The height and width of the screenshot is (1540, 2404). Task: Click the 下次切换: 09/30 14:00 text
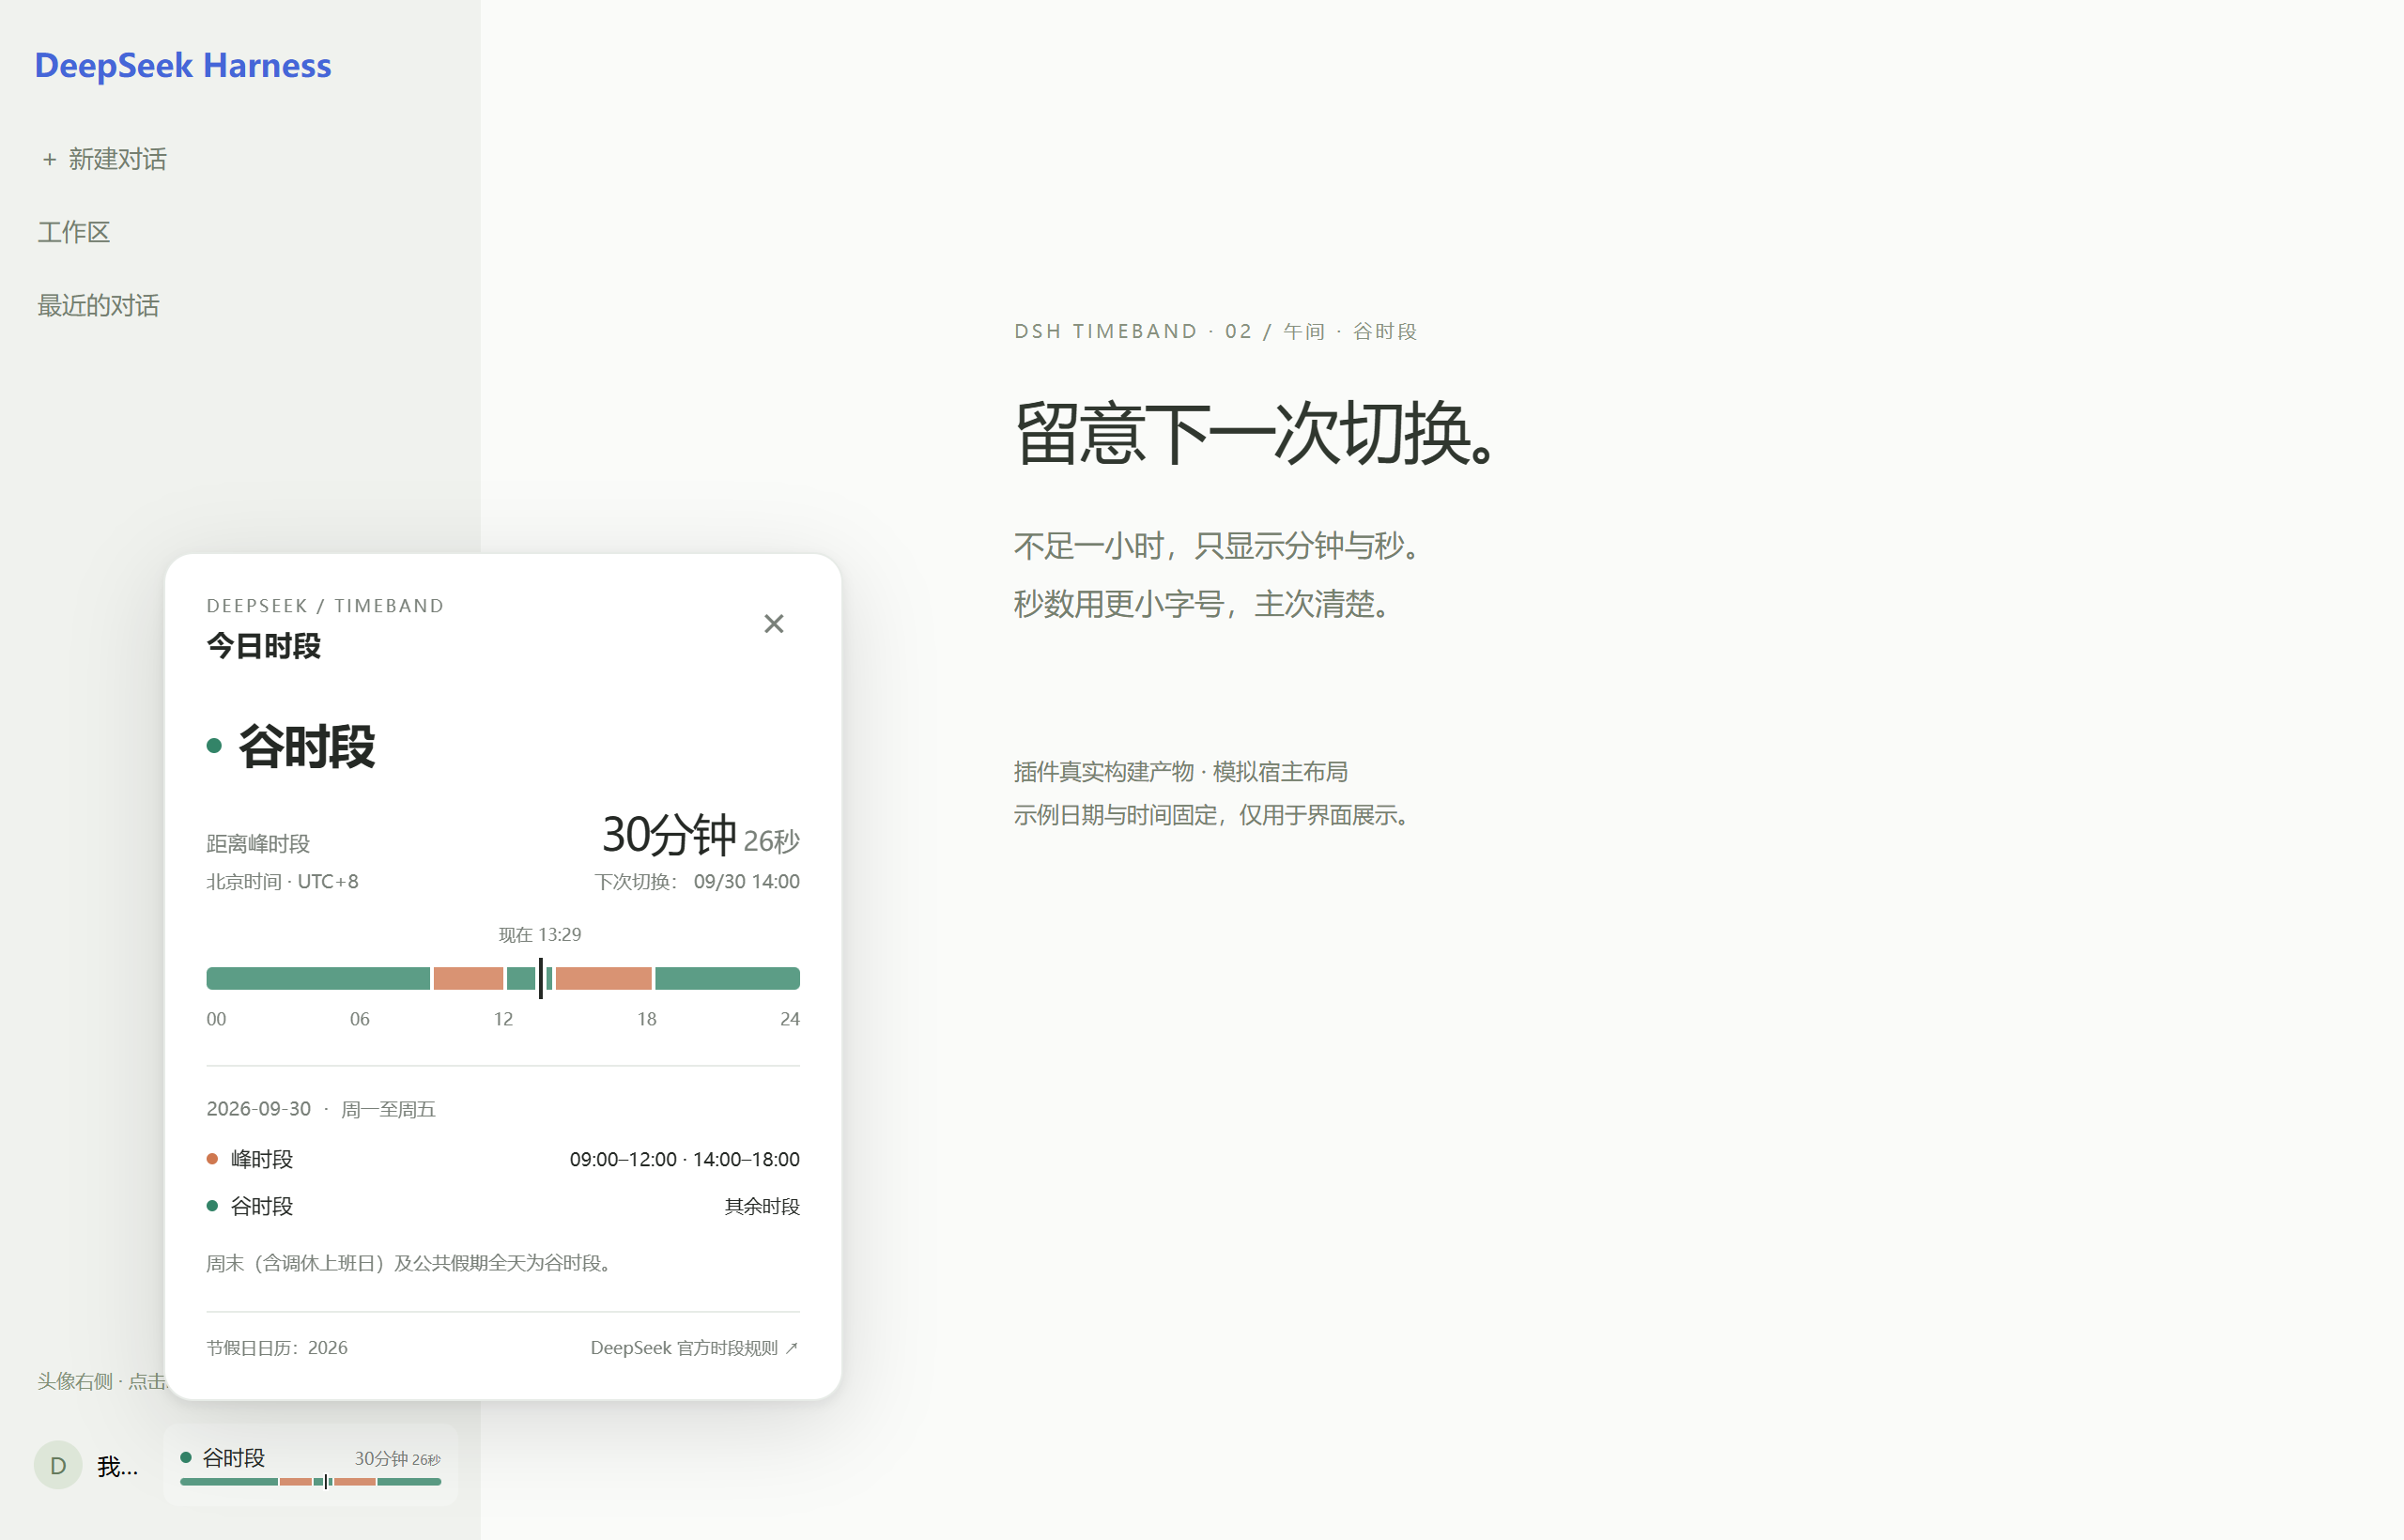point(697,881)
